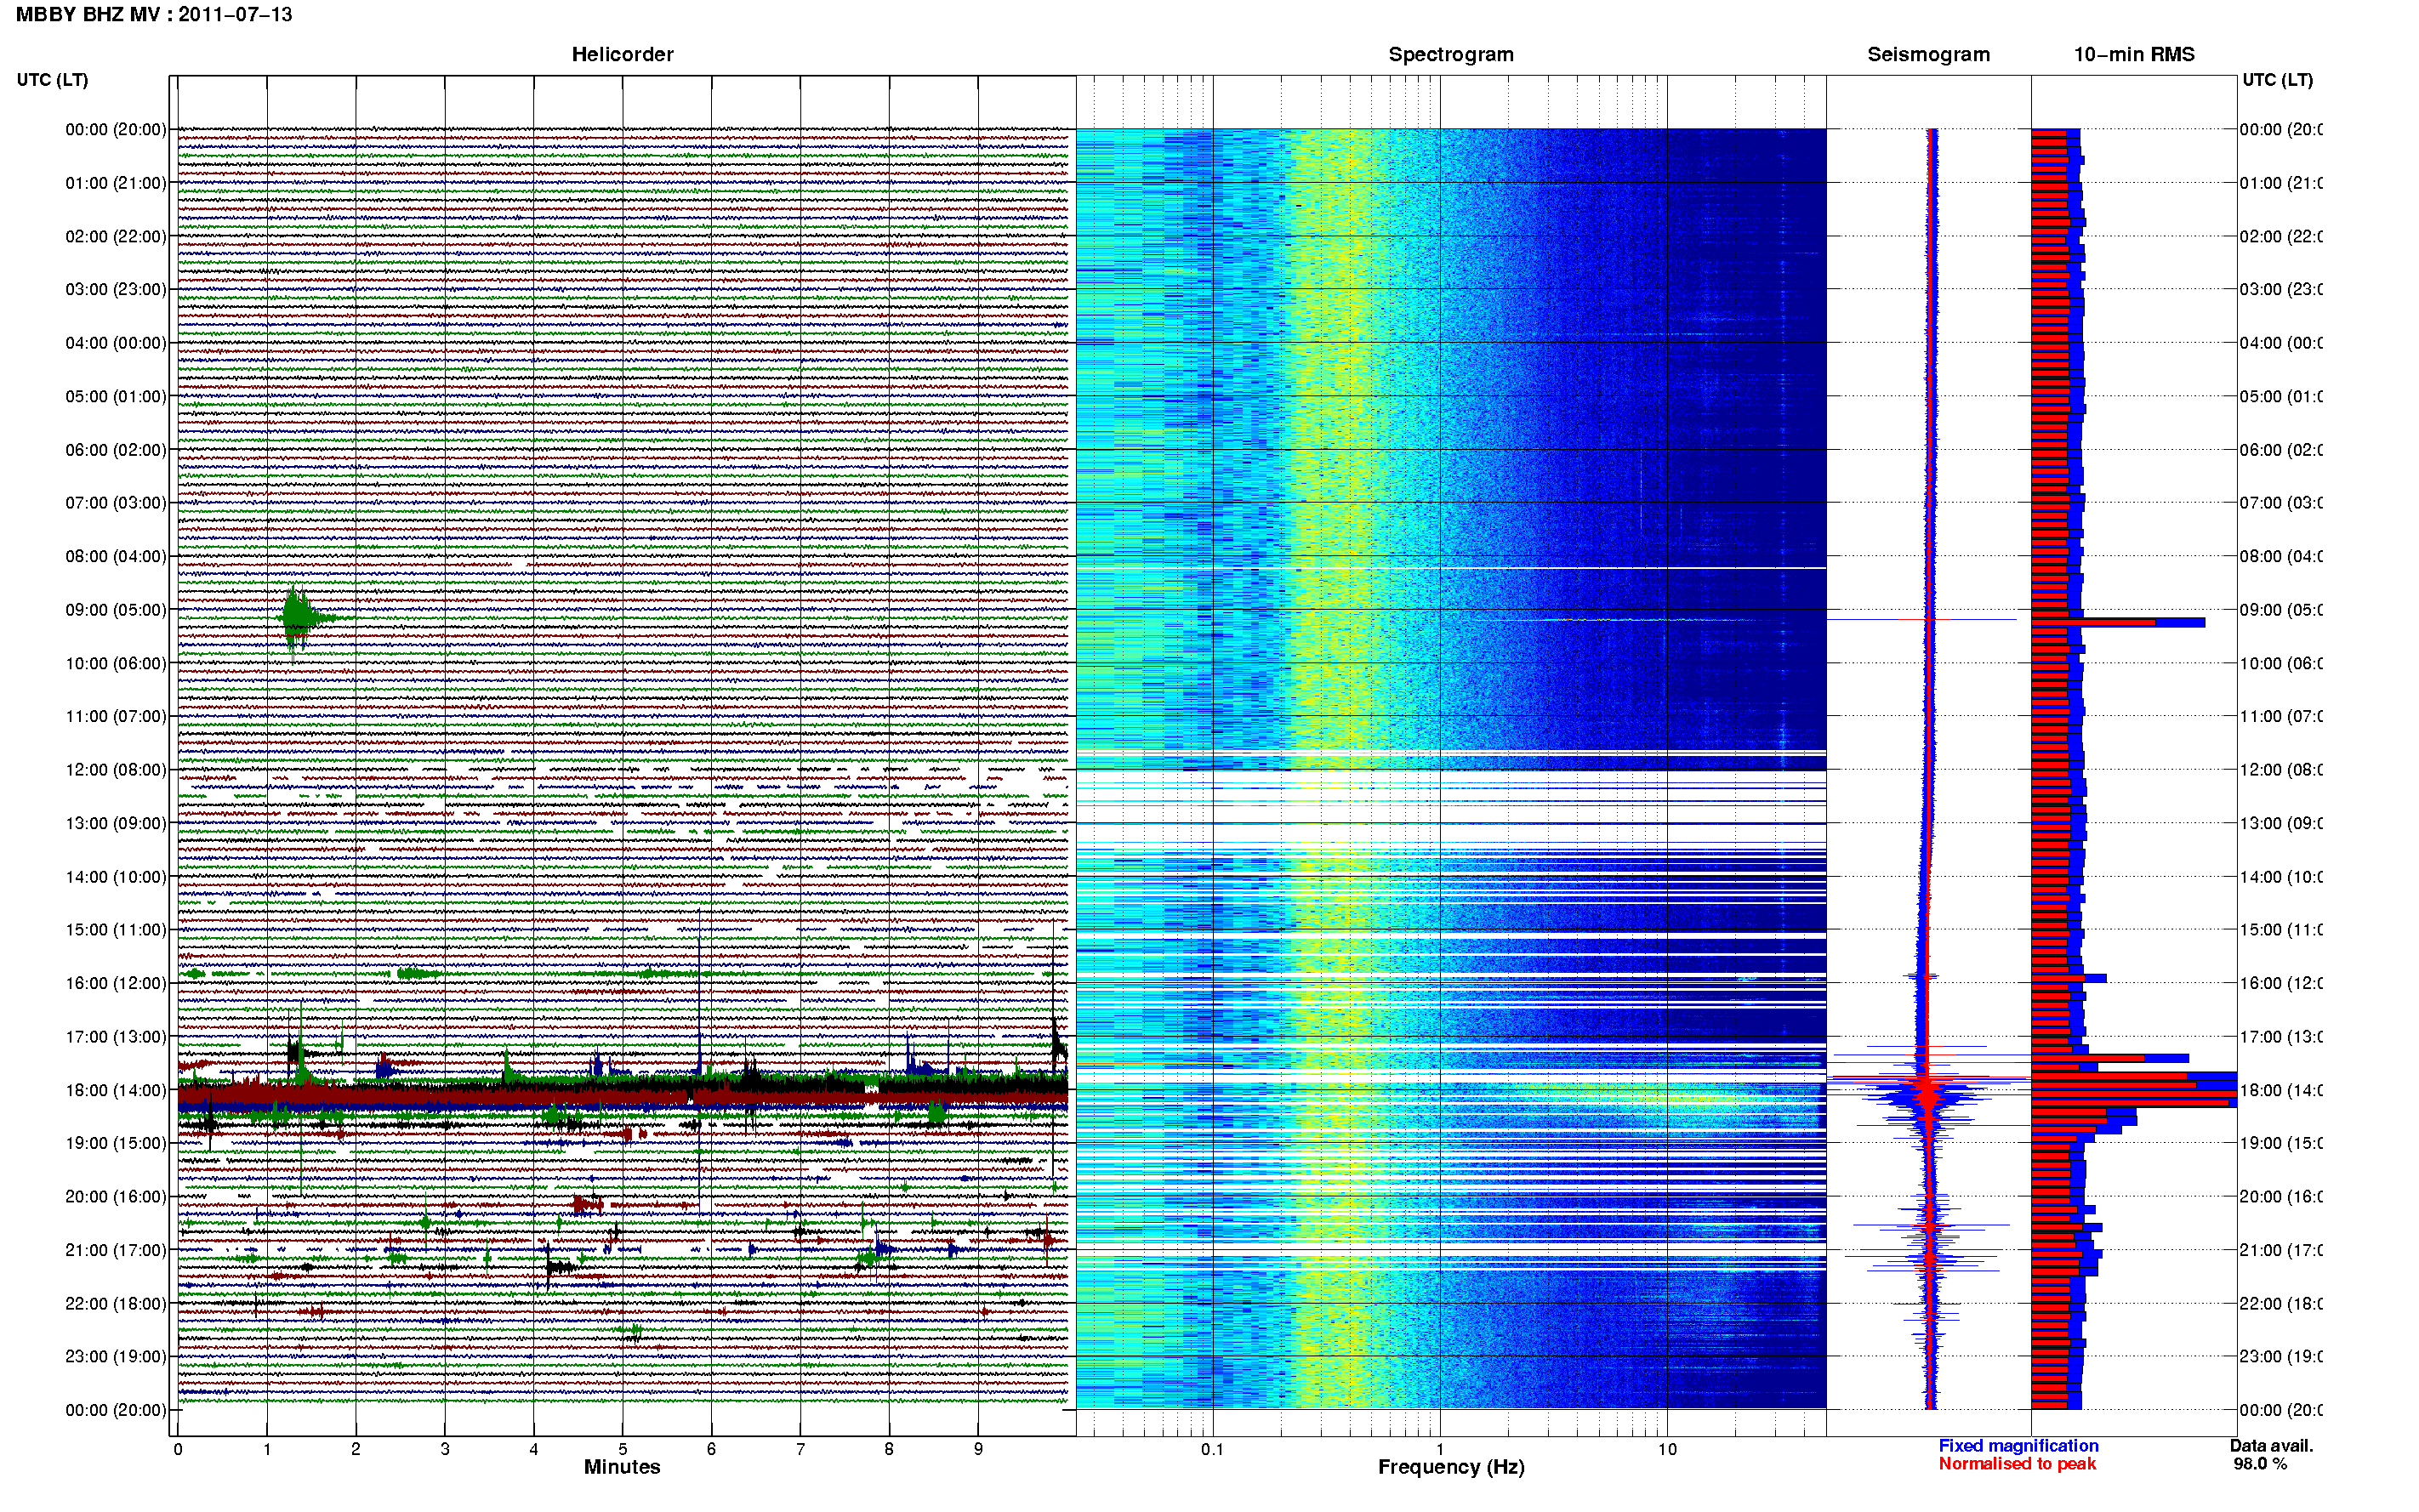Click the '10-min RMS' panel heading
The image size is (2419, 1512).
[x=2134, y=54]
